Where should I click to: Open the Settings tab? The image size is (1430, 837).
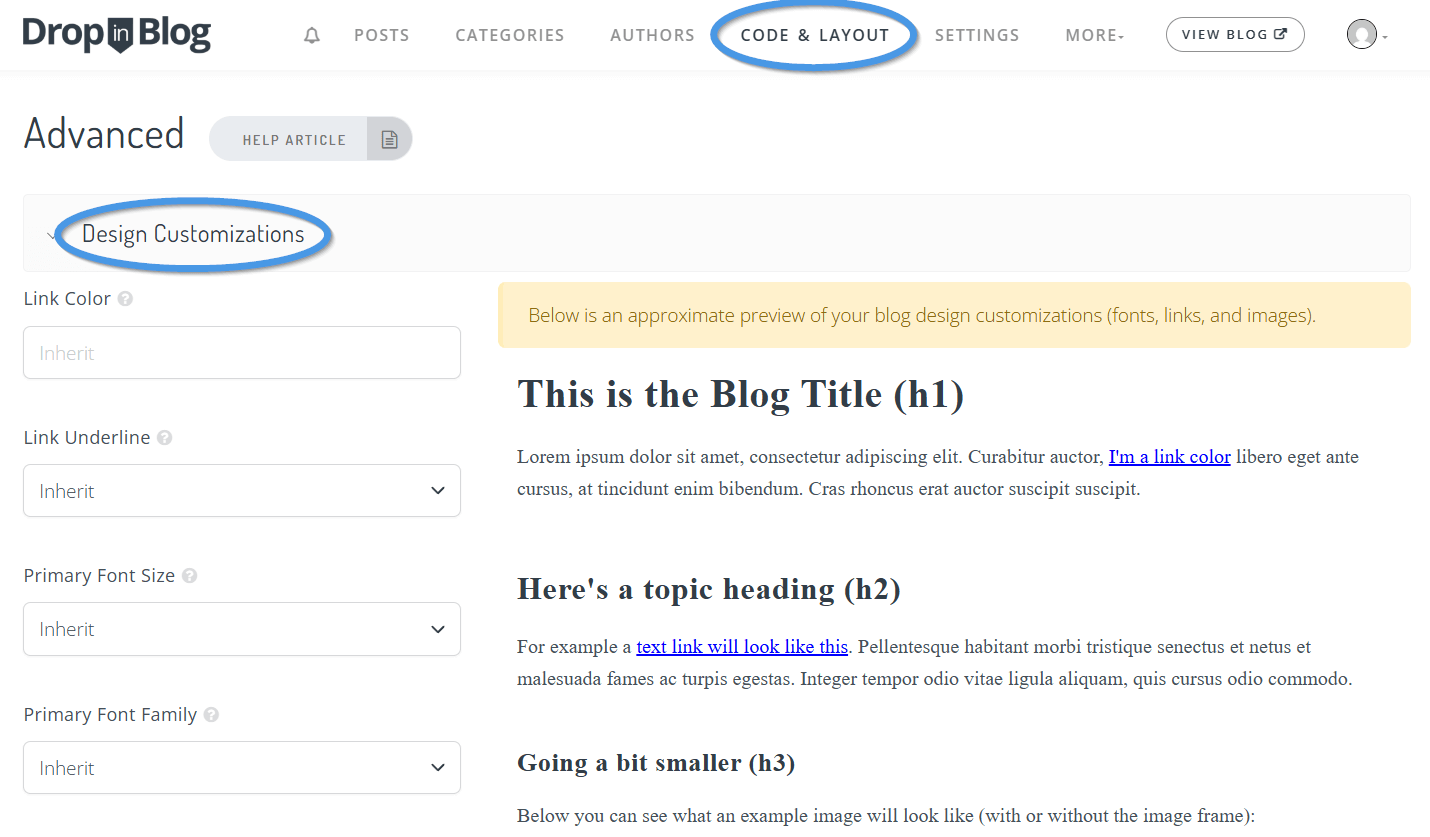pyautogui.click(x=977, y=35)
